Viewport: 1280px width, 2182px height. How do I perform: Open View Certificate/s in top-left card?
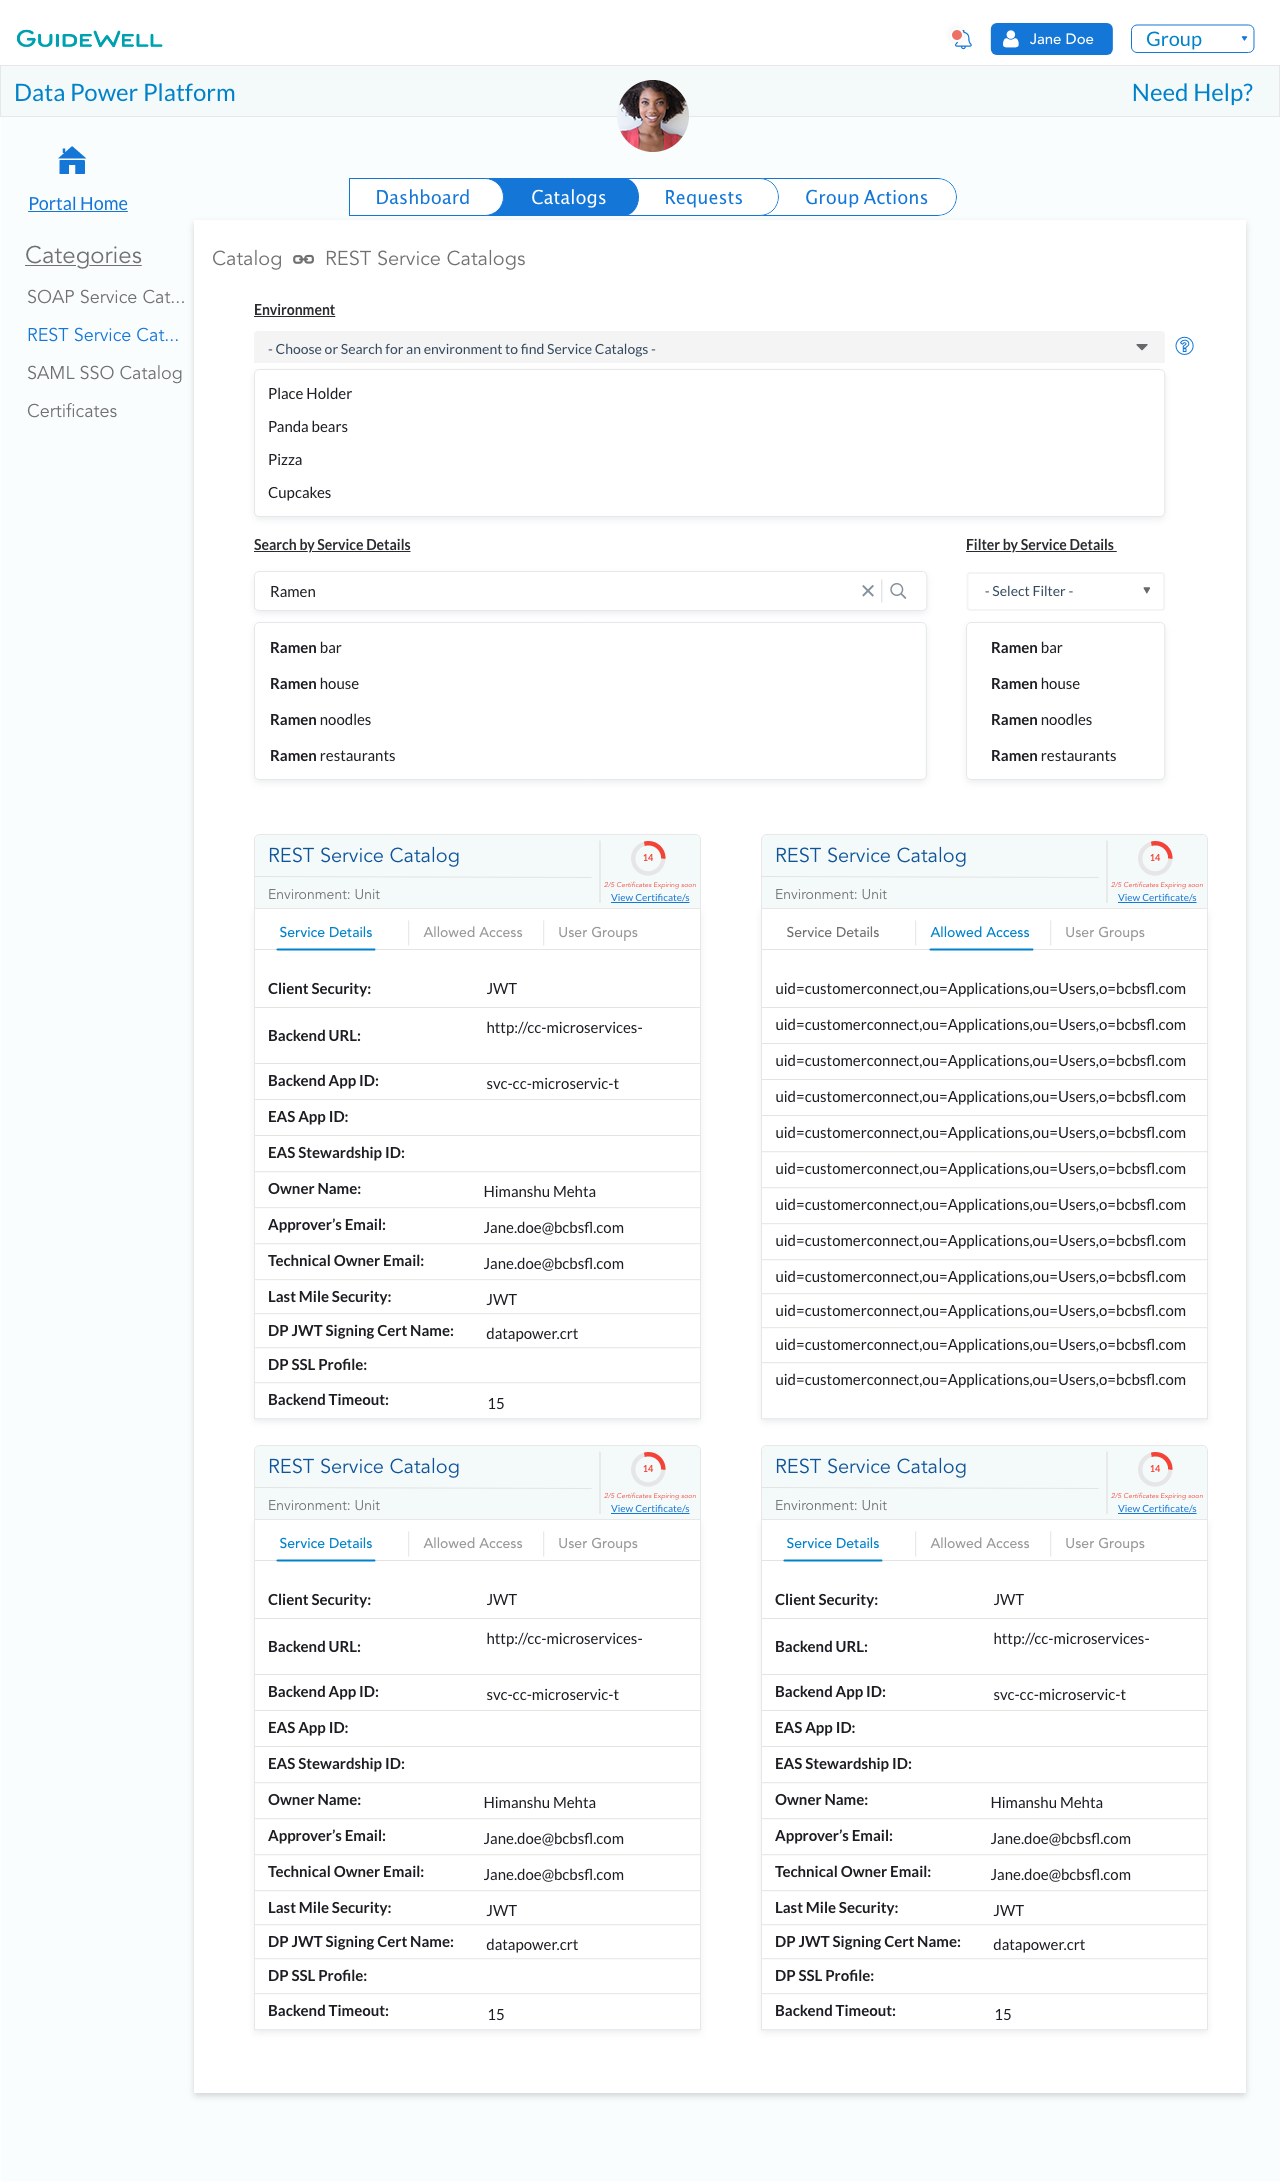click(x=650, y=898)
